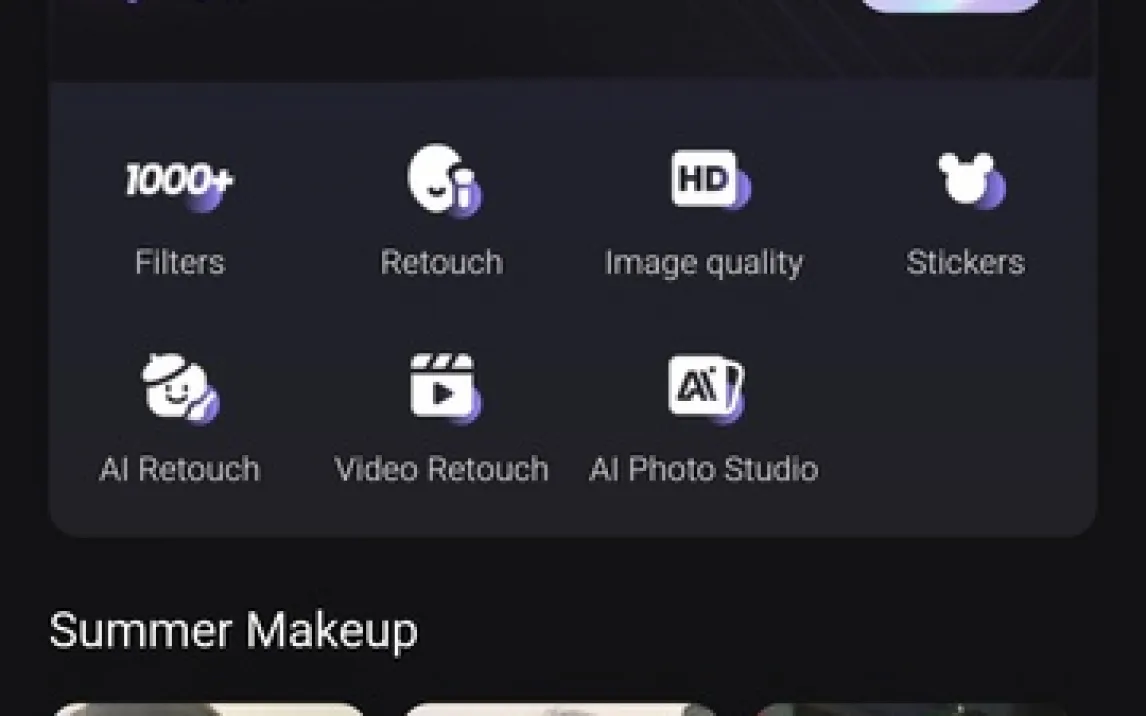Viewport: 1146px width, 716px height.
Task: Click the Retouch text label
Action: [x=442, y=263]
